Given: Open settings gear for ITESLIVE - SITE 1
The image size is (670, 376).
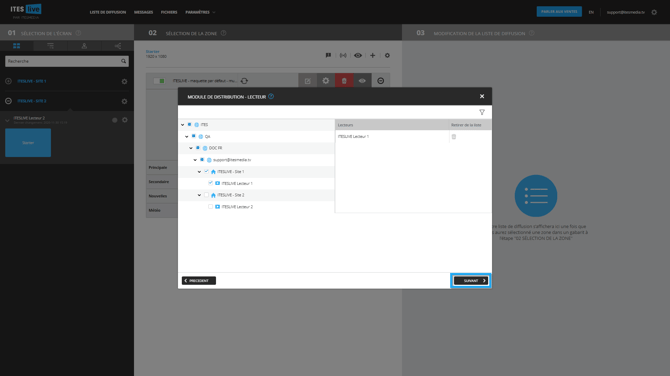Looking at the screenshot, I should (x=124, y=81).
